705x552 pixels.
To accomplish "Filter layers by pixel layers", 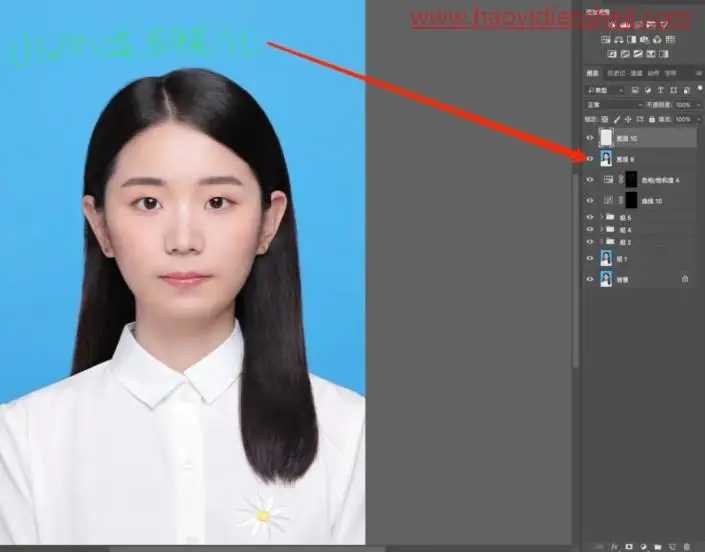I will tap(635, 90).
